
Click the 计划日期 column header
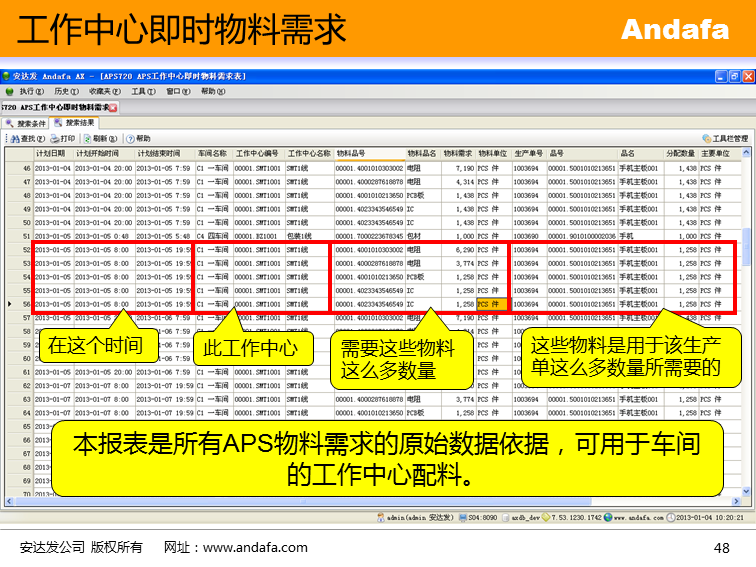[x=50, y=153]
